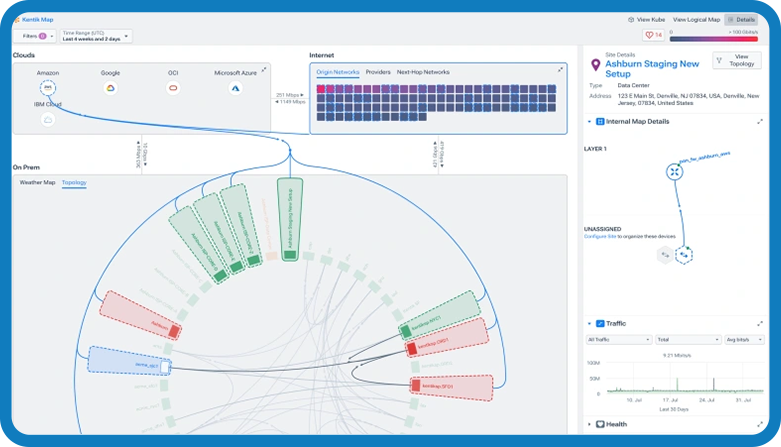781x447 pixels.
Task: Open the Avg bits/s dropdown
Action: coord(744,339)
